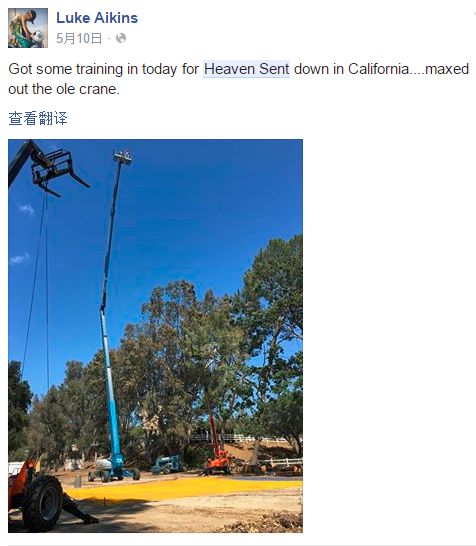Viewport: 476px width, 546px height.
Task: Click the globe public-audience icon
Action: click(x=121, y=38)
